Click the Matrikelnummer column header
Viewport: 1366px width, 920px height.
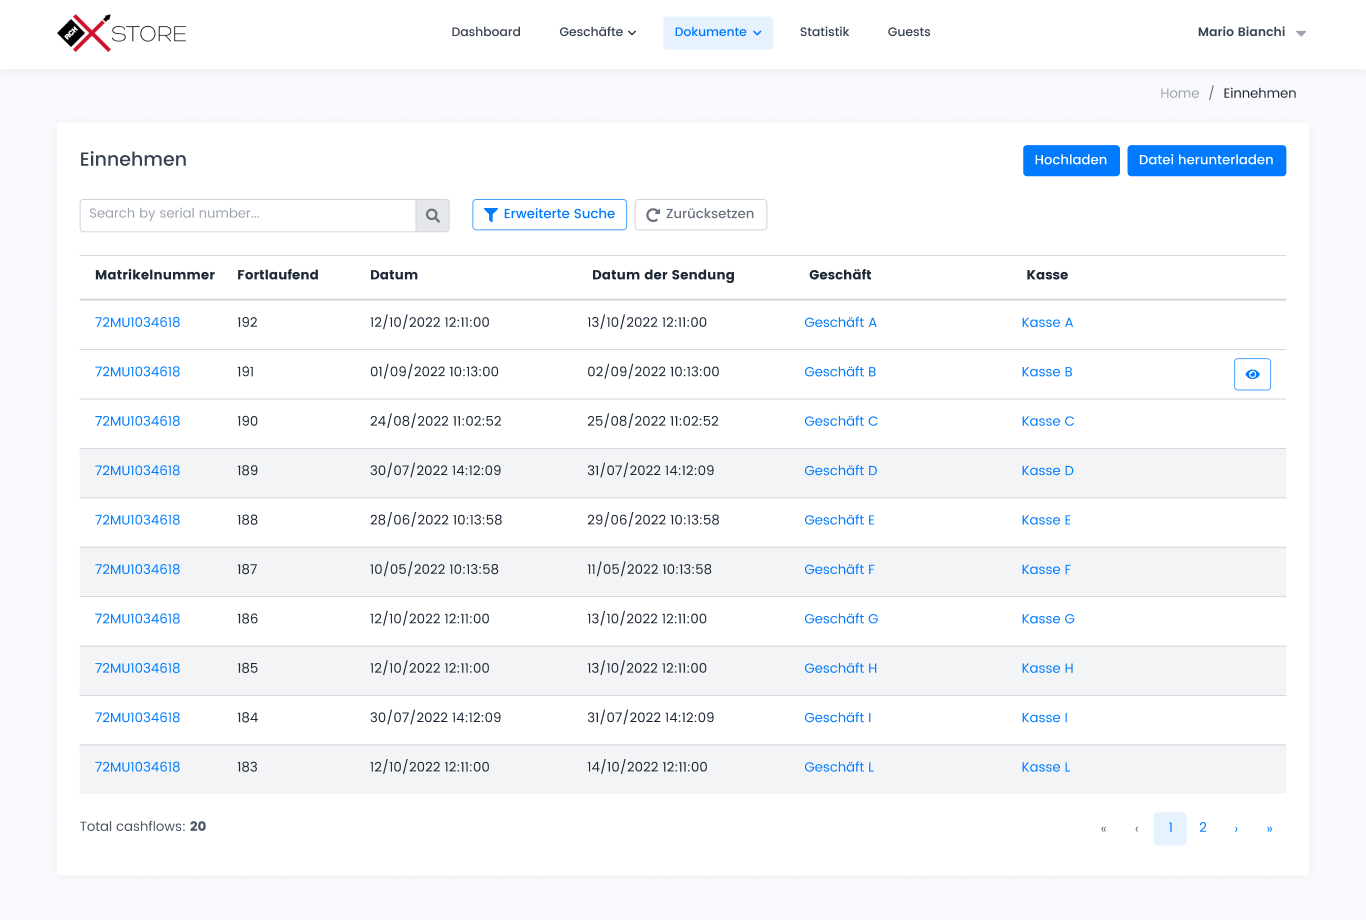point(155,275)
